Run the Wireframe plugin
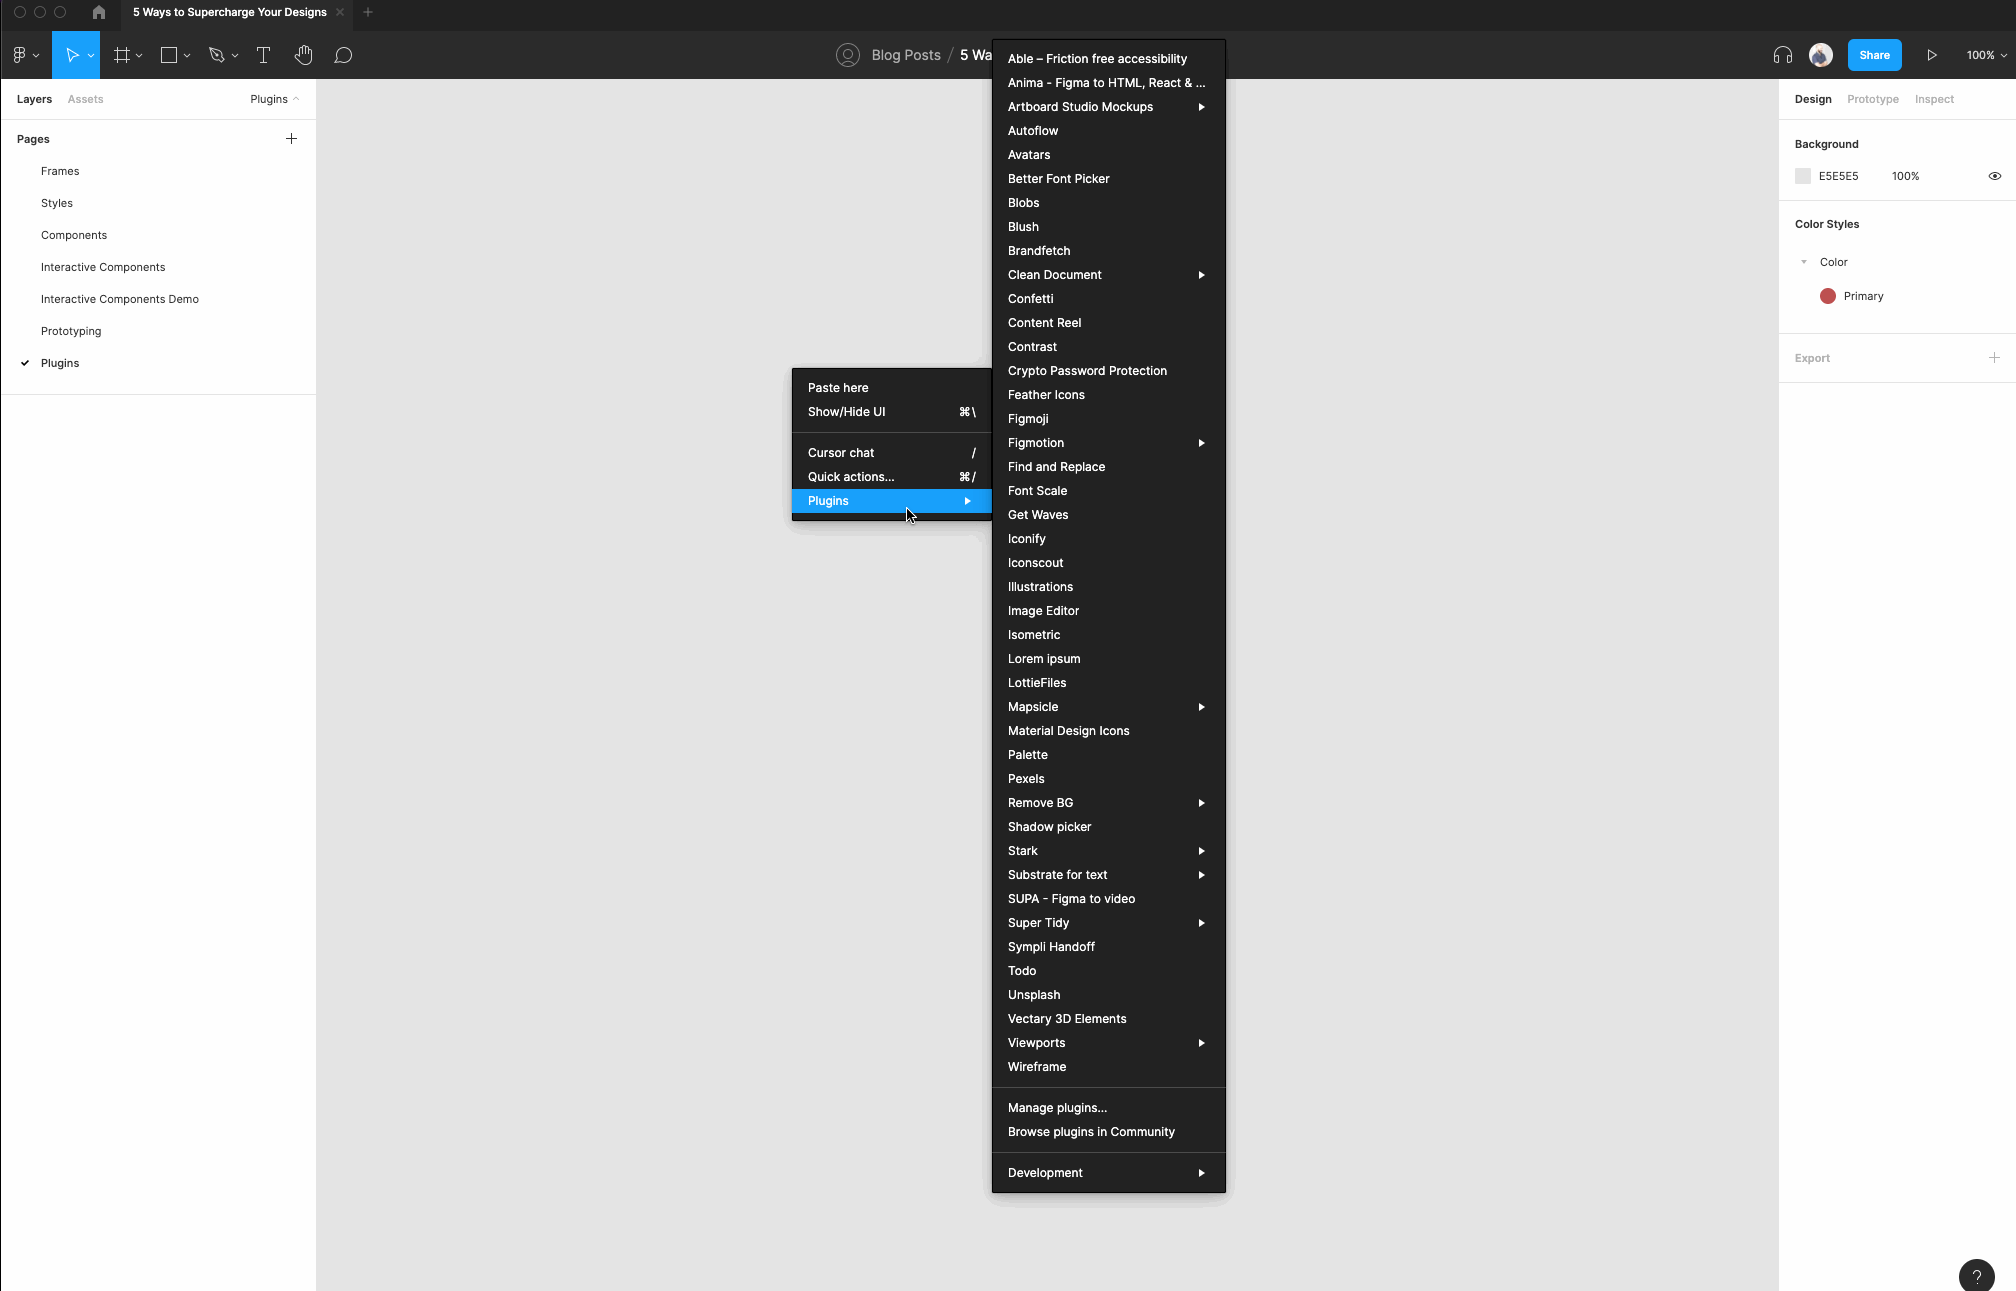 1108,1067
